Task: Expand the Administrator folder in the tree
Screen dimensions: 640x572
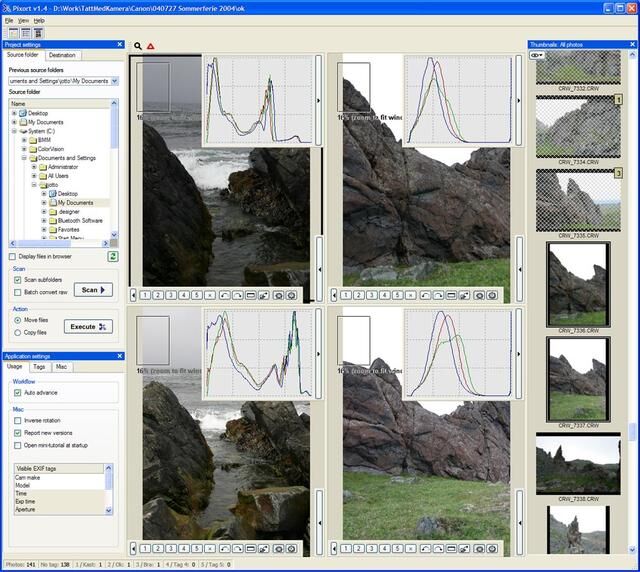Action: (35, 167)
